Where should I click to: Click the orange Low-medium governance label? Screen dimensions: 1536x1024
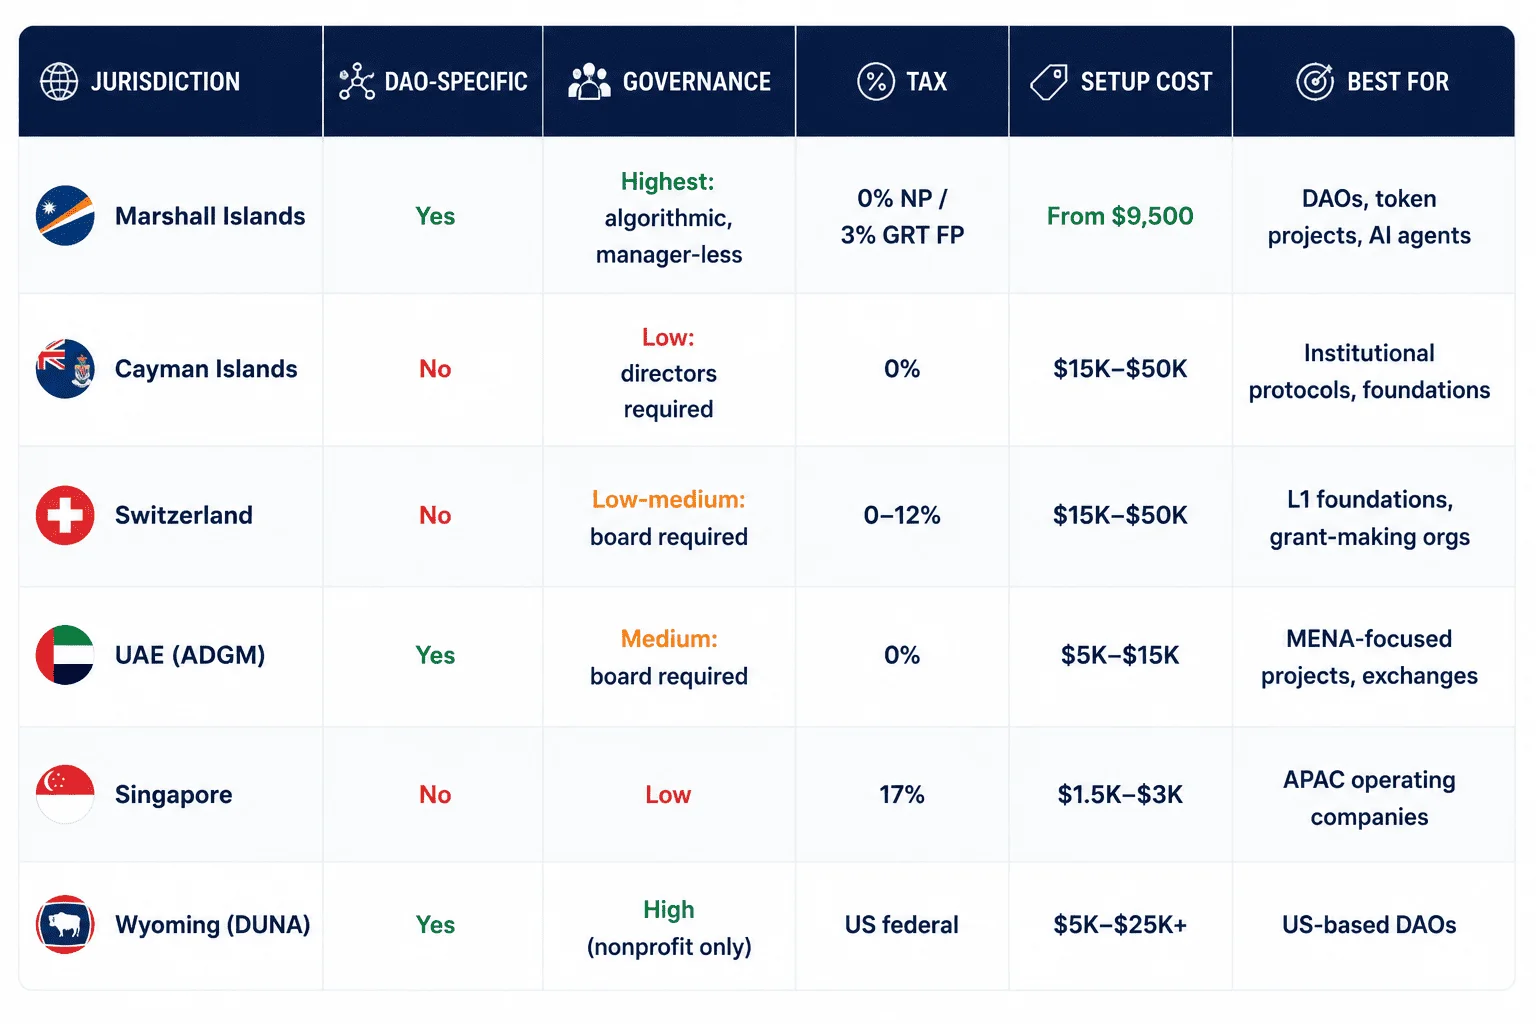669,499
